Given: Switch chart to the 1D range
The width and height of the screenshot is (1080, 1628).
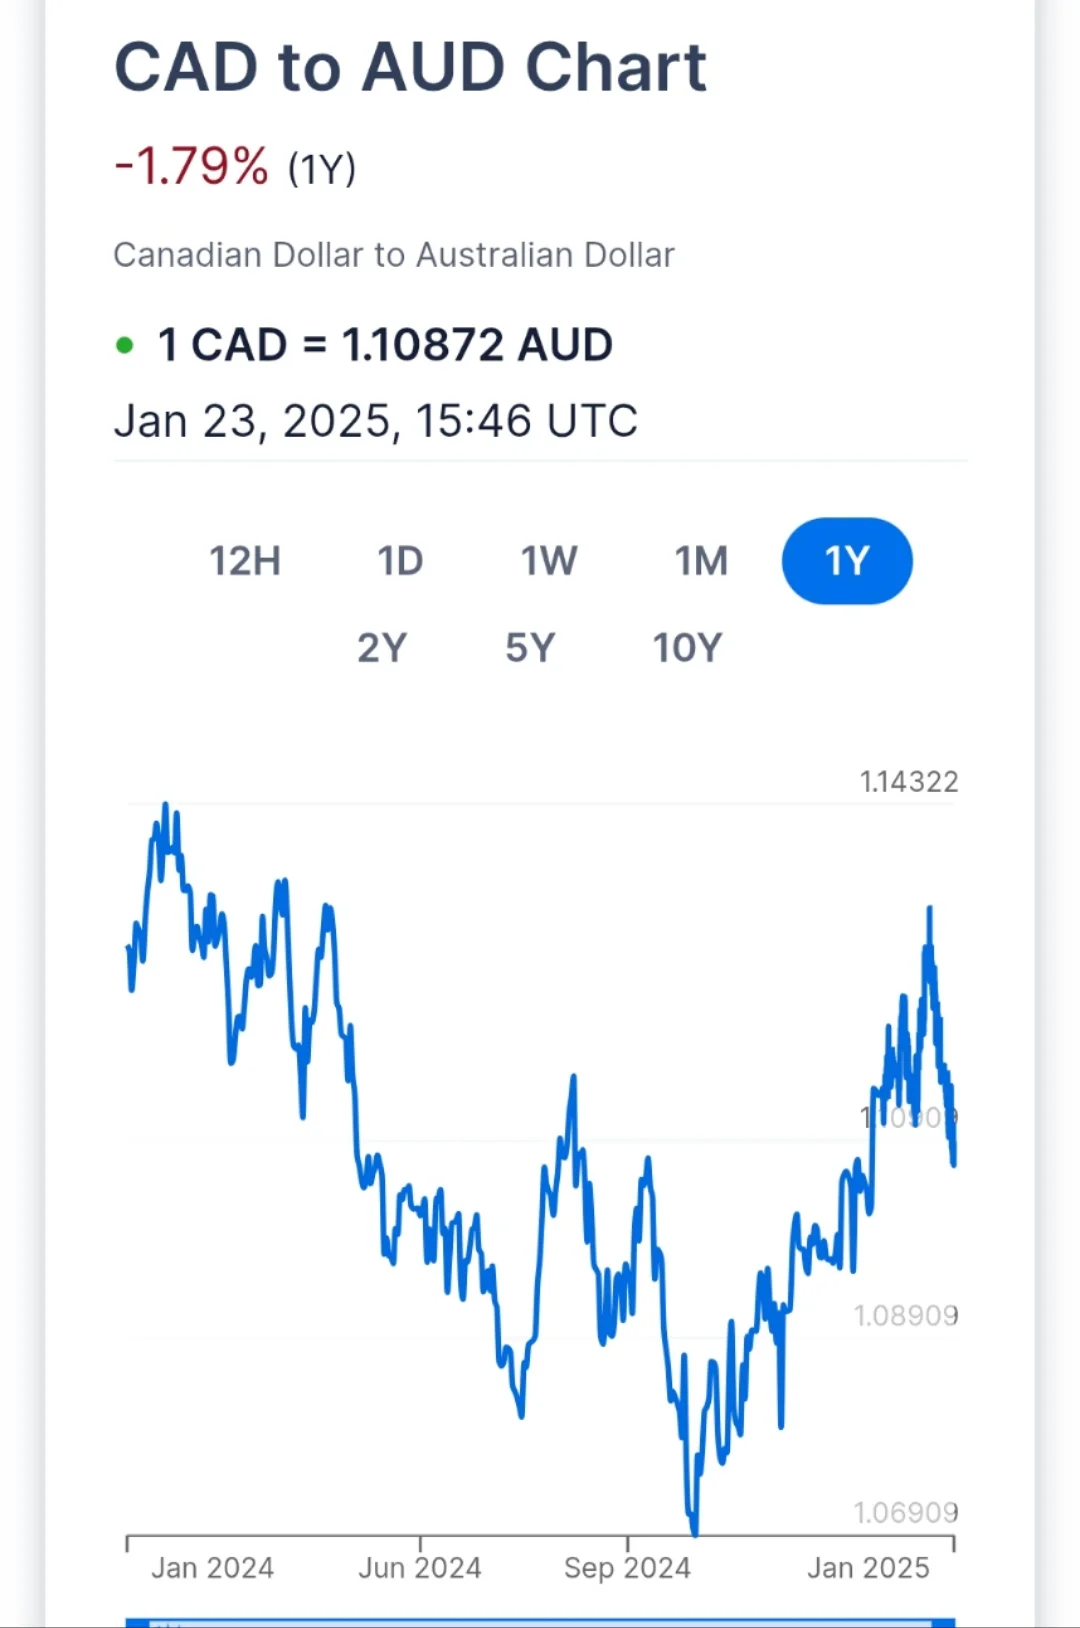Looking at the screenshot, I should tap(400, 561).
